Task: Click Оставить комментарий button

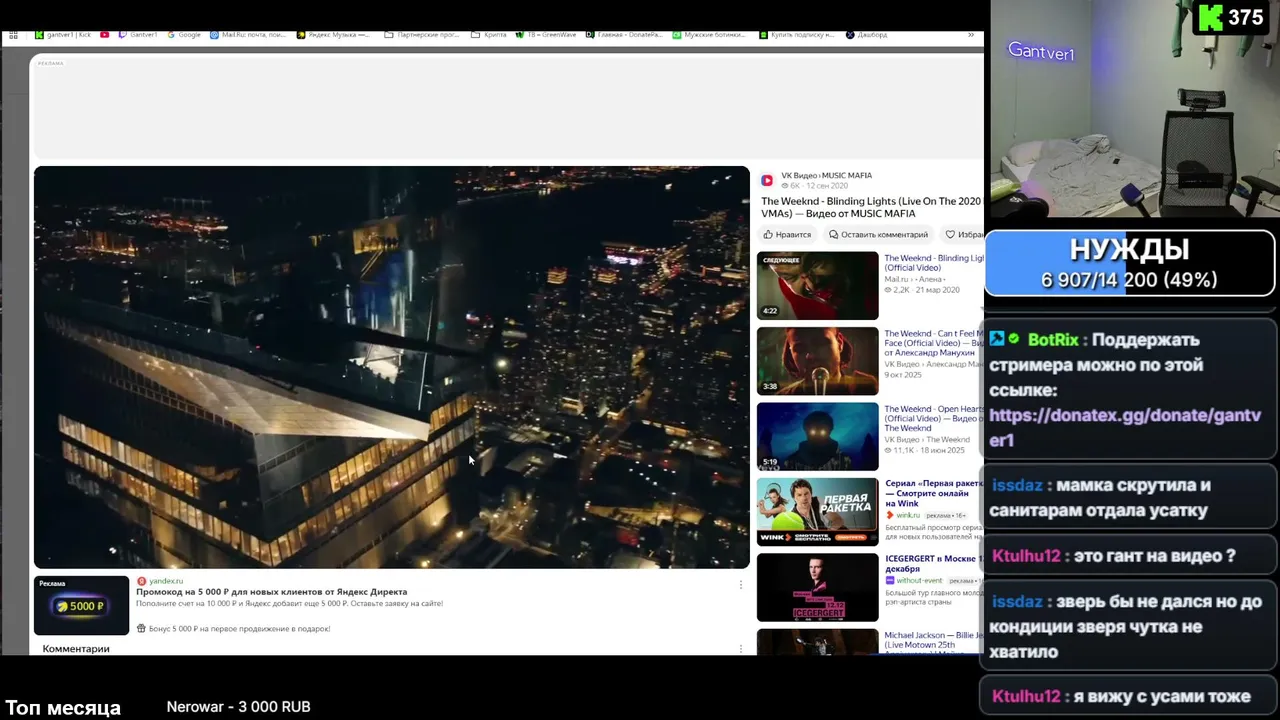Action: click(878, 234)
